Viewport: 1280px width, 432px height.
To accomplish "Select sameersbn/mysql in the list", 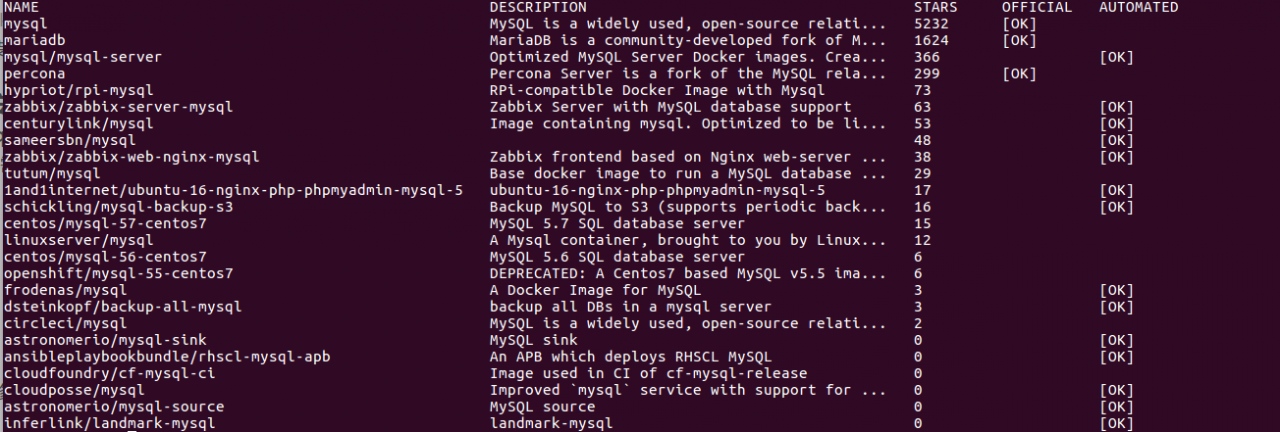I will (x=69, y=140).
